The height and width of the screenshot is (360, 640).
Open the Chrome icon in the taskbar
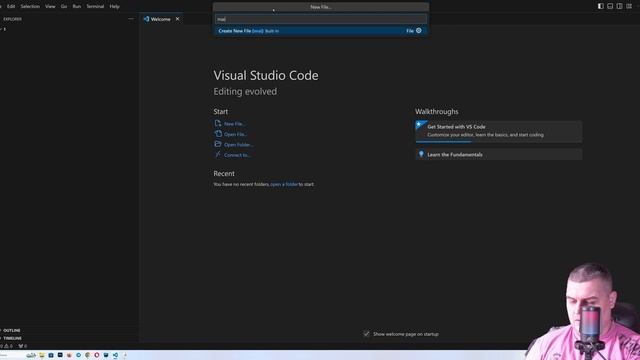pyautogui.click(x=87, y=355)
